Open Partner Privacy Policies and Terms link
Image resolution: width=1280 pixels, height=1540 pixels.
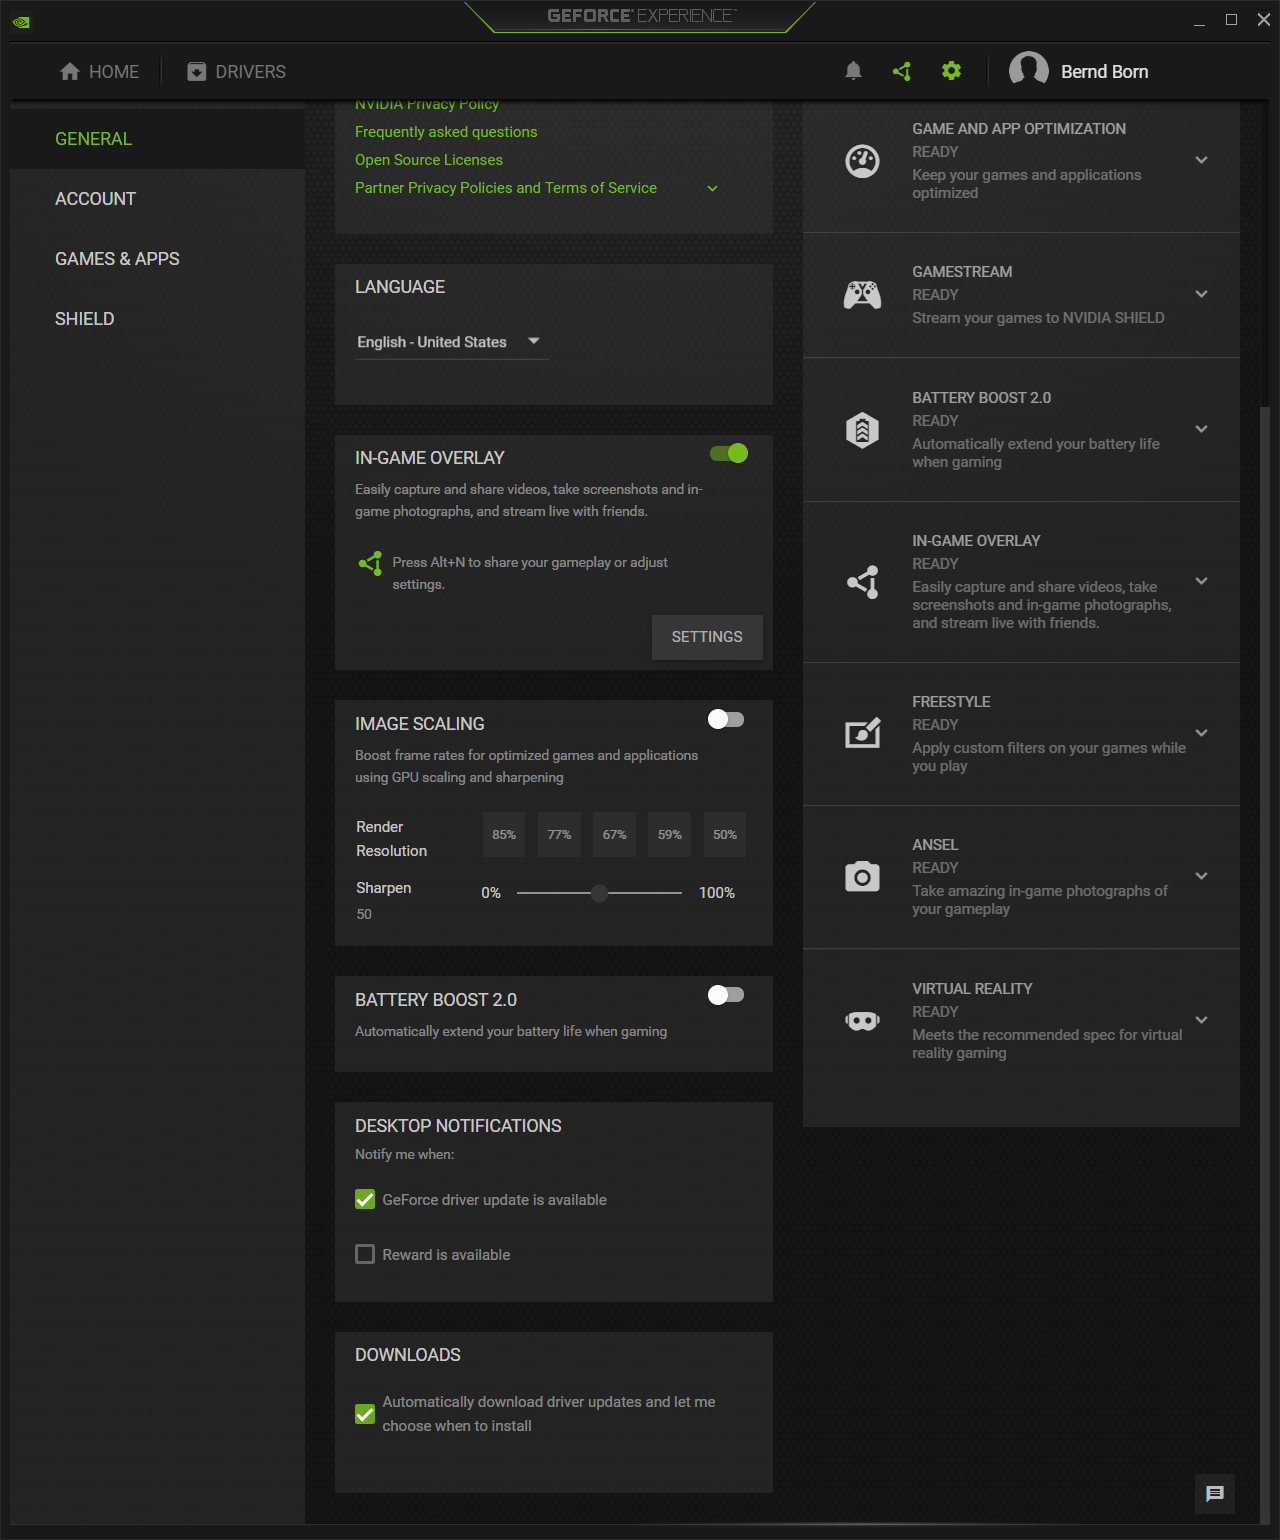(506, 188)
